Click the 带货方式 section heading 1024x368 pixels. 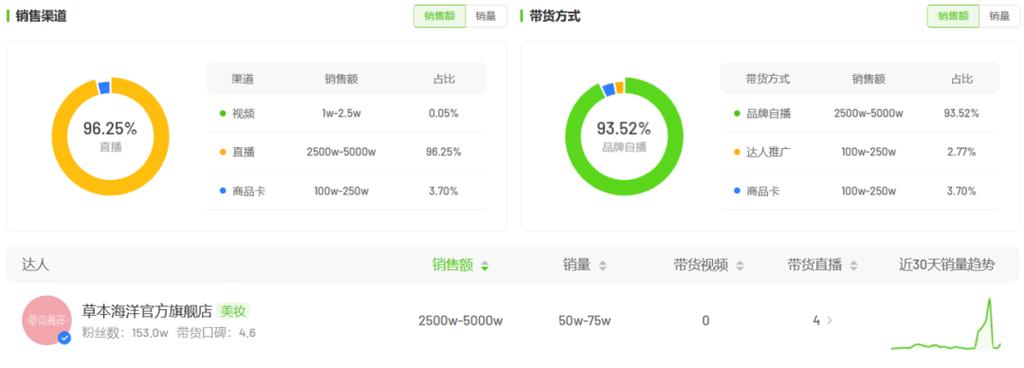[554, 16]
